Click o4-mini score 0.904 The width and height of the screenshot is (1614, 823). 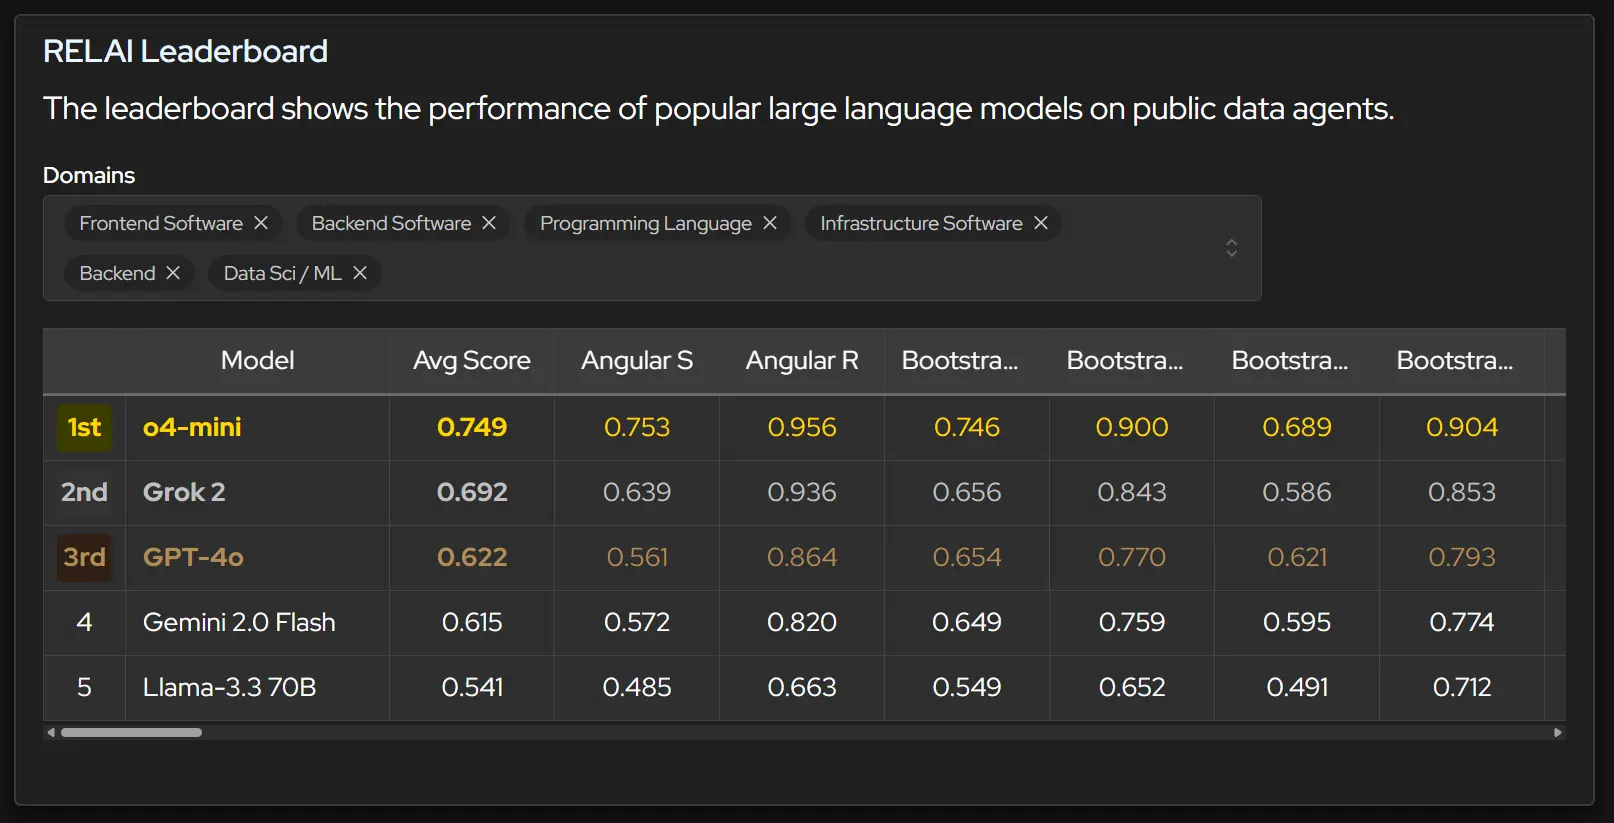(1462, 427)
